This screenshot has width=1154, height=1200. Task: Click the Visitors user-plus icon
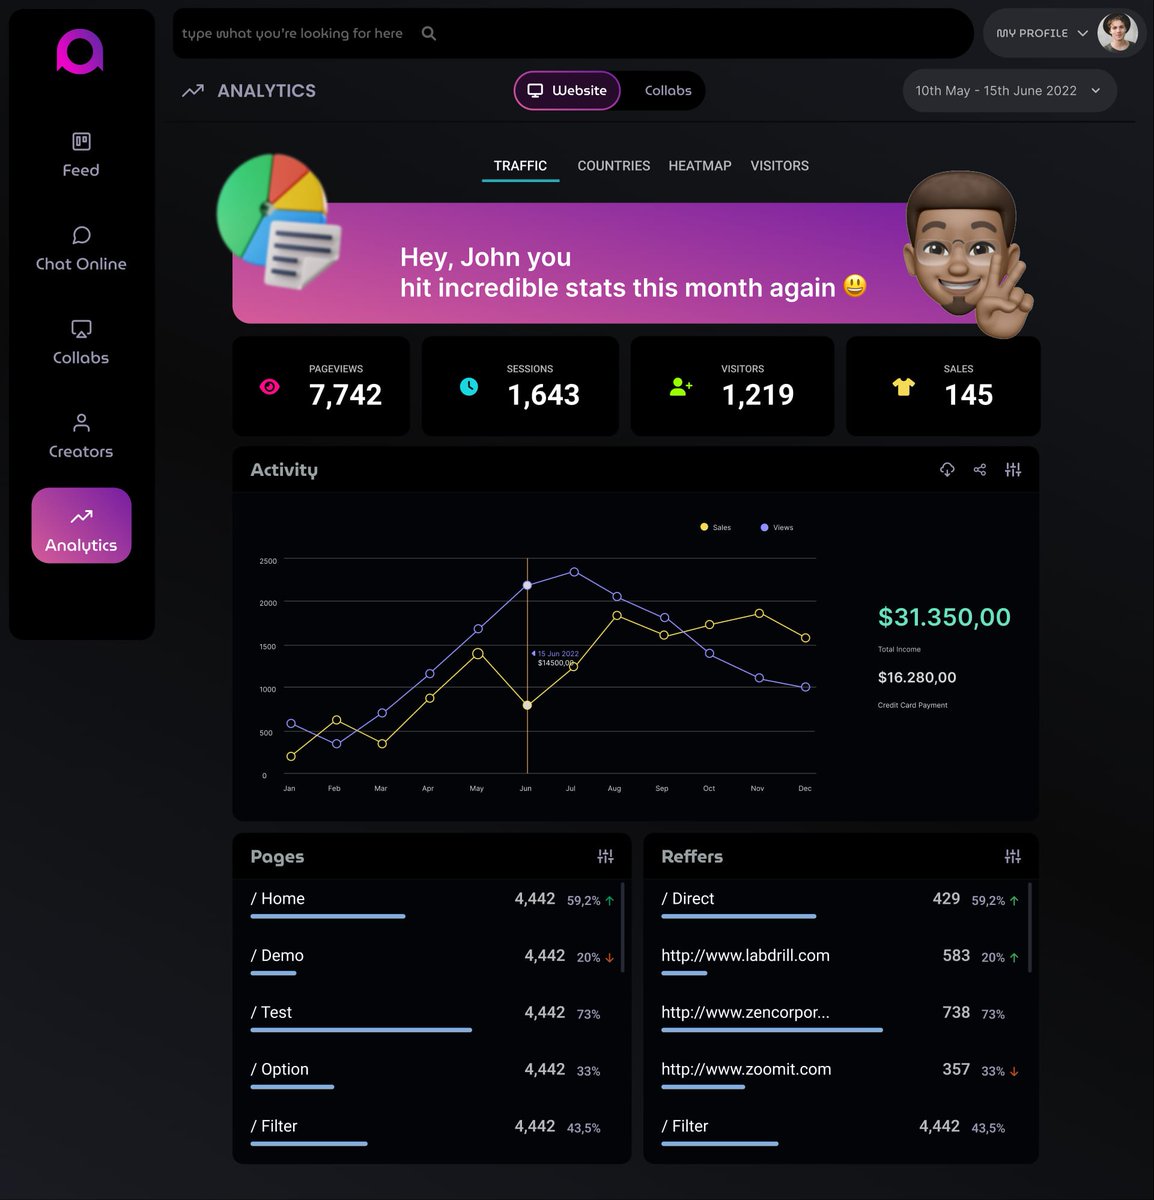click(681, 386)
